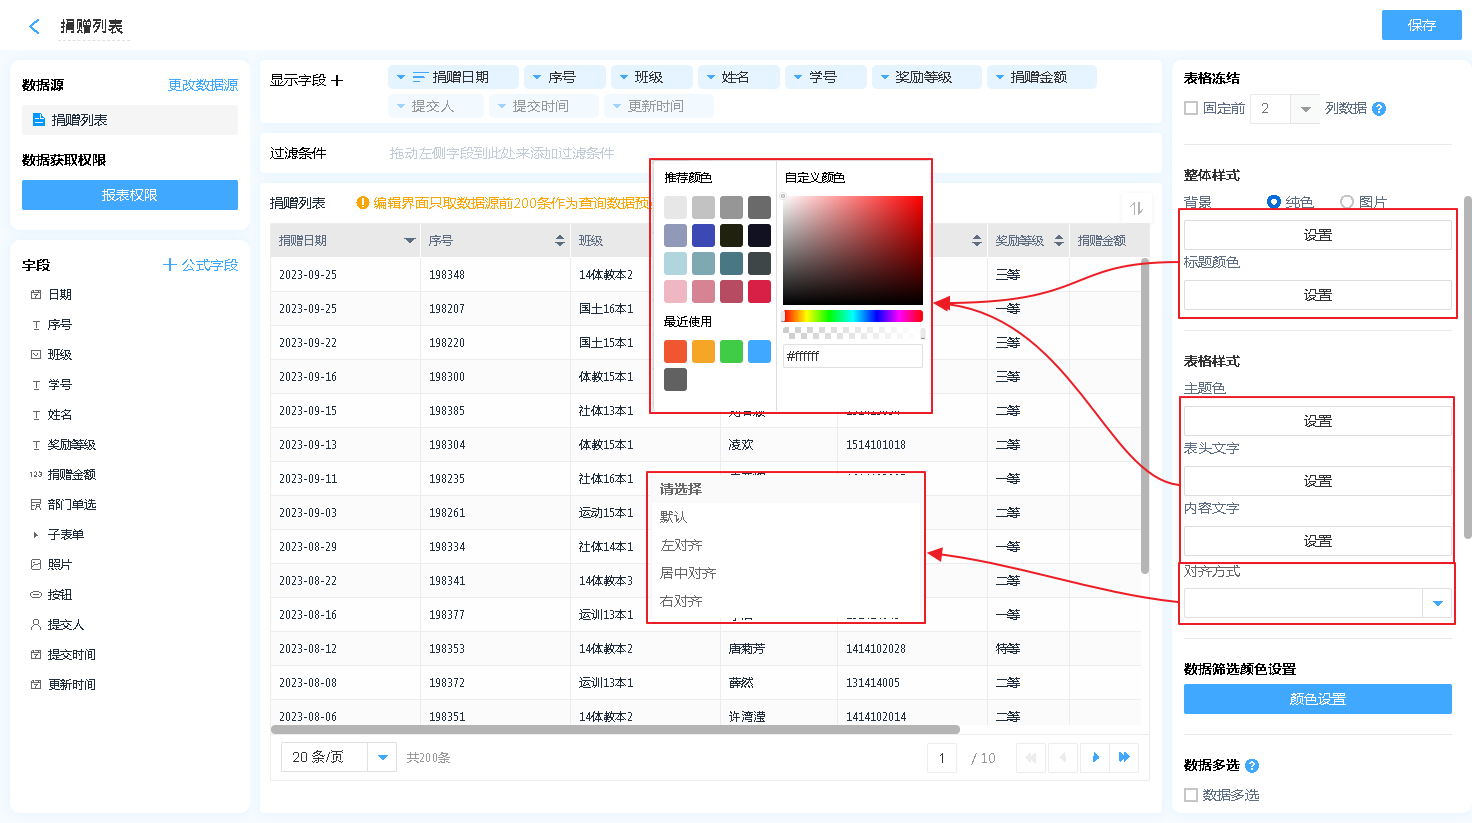This screenshot has height=823, width=1472.
Task: Enable the 固定前 freeze checkbox
Action: click(x=1191, y=108)
